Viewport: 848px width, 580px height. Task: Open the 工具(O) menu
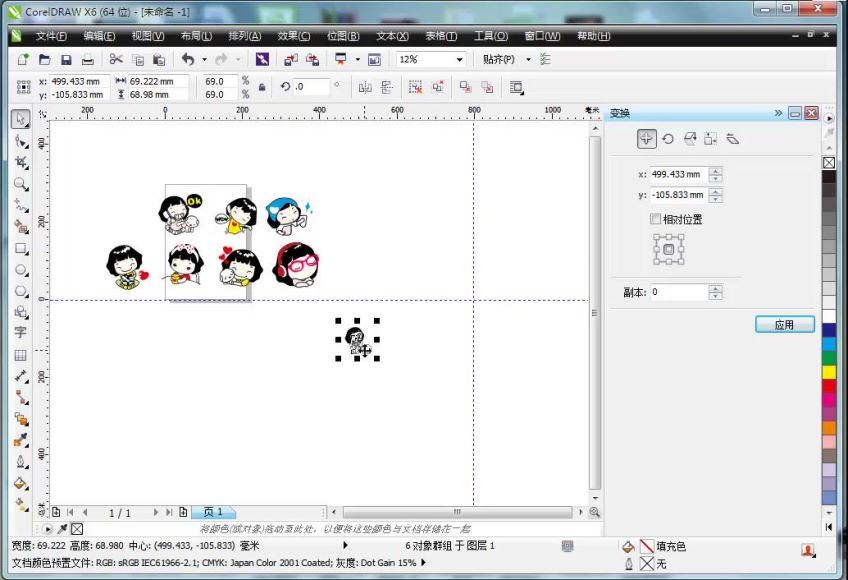coord(491,36)
